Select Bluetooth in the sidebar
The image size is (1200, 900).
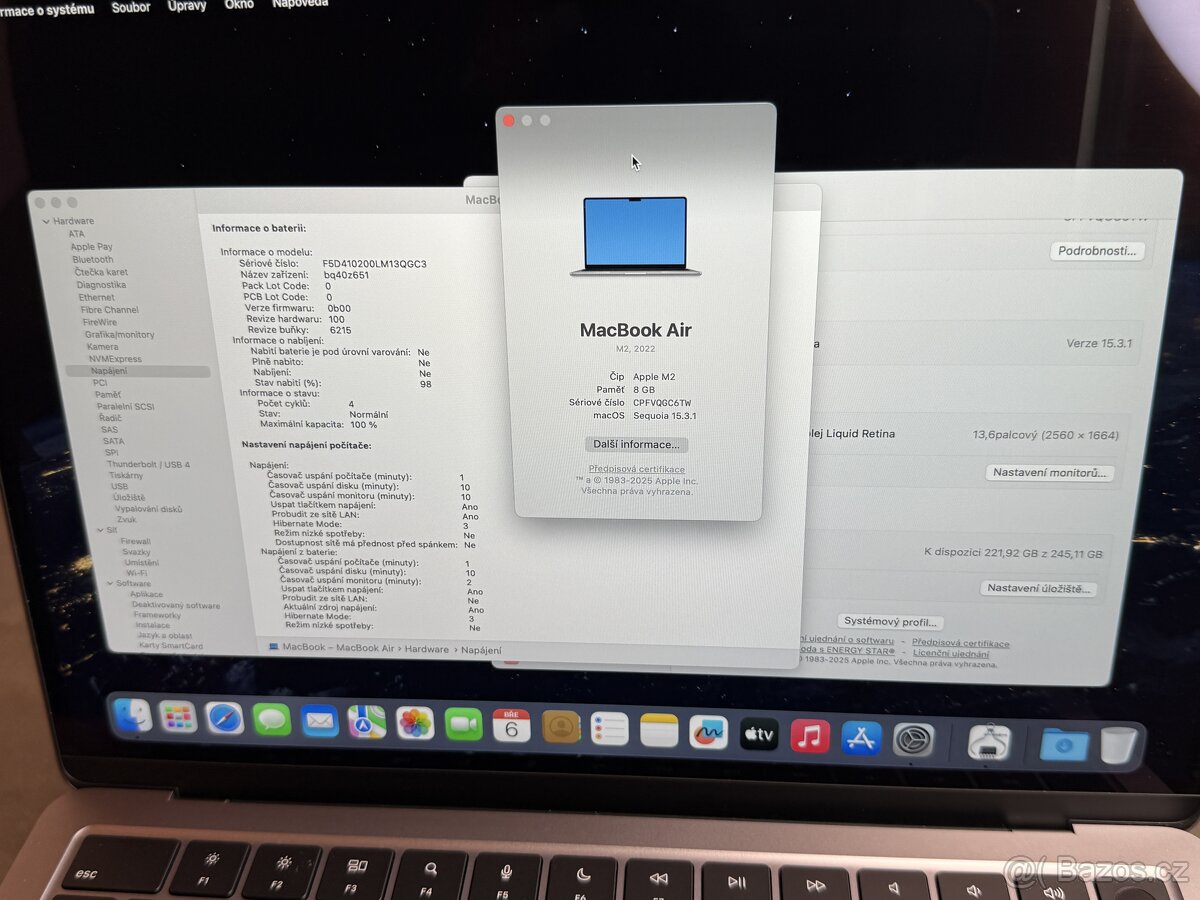point(92,260)
